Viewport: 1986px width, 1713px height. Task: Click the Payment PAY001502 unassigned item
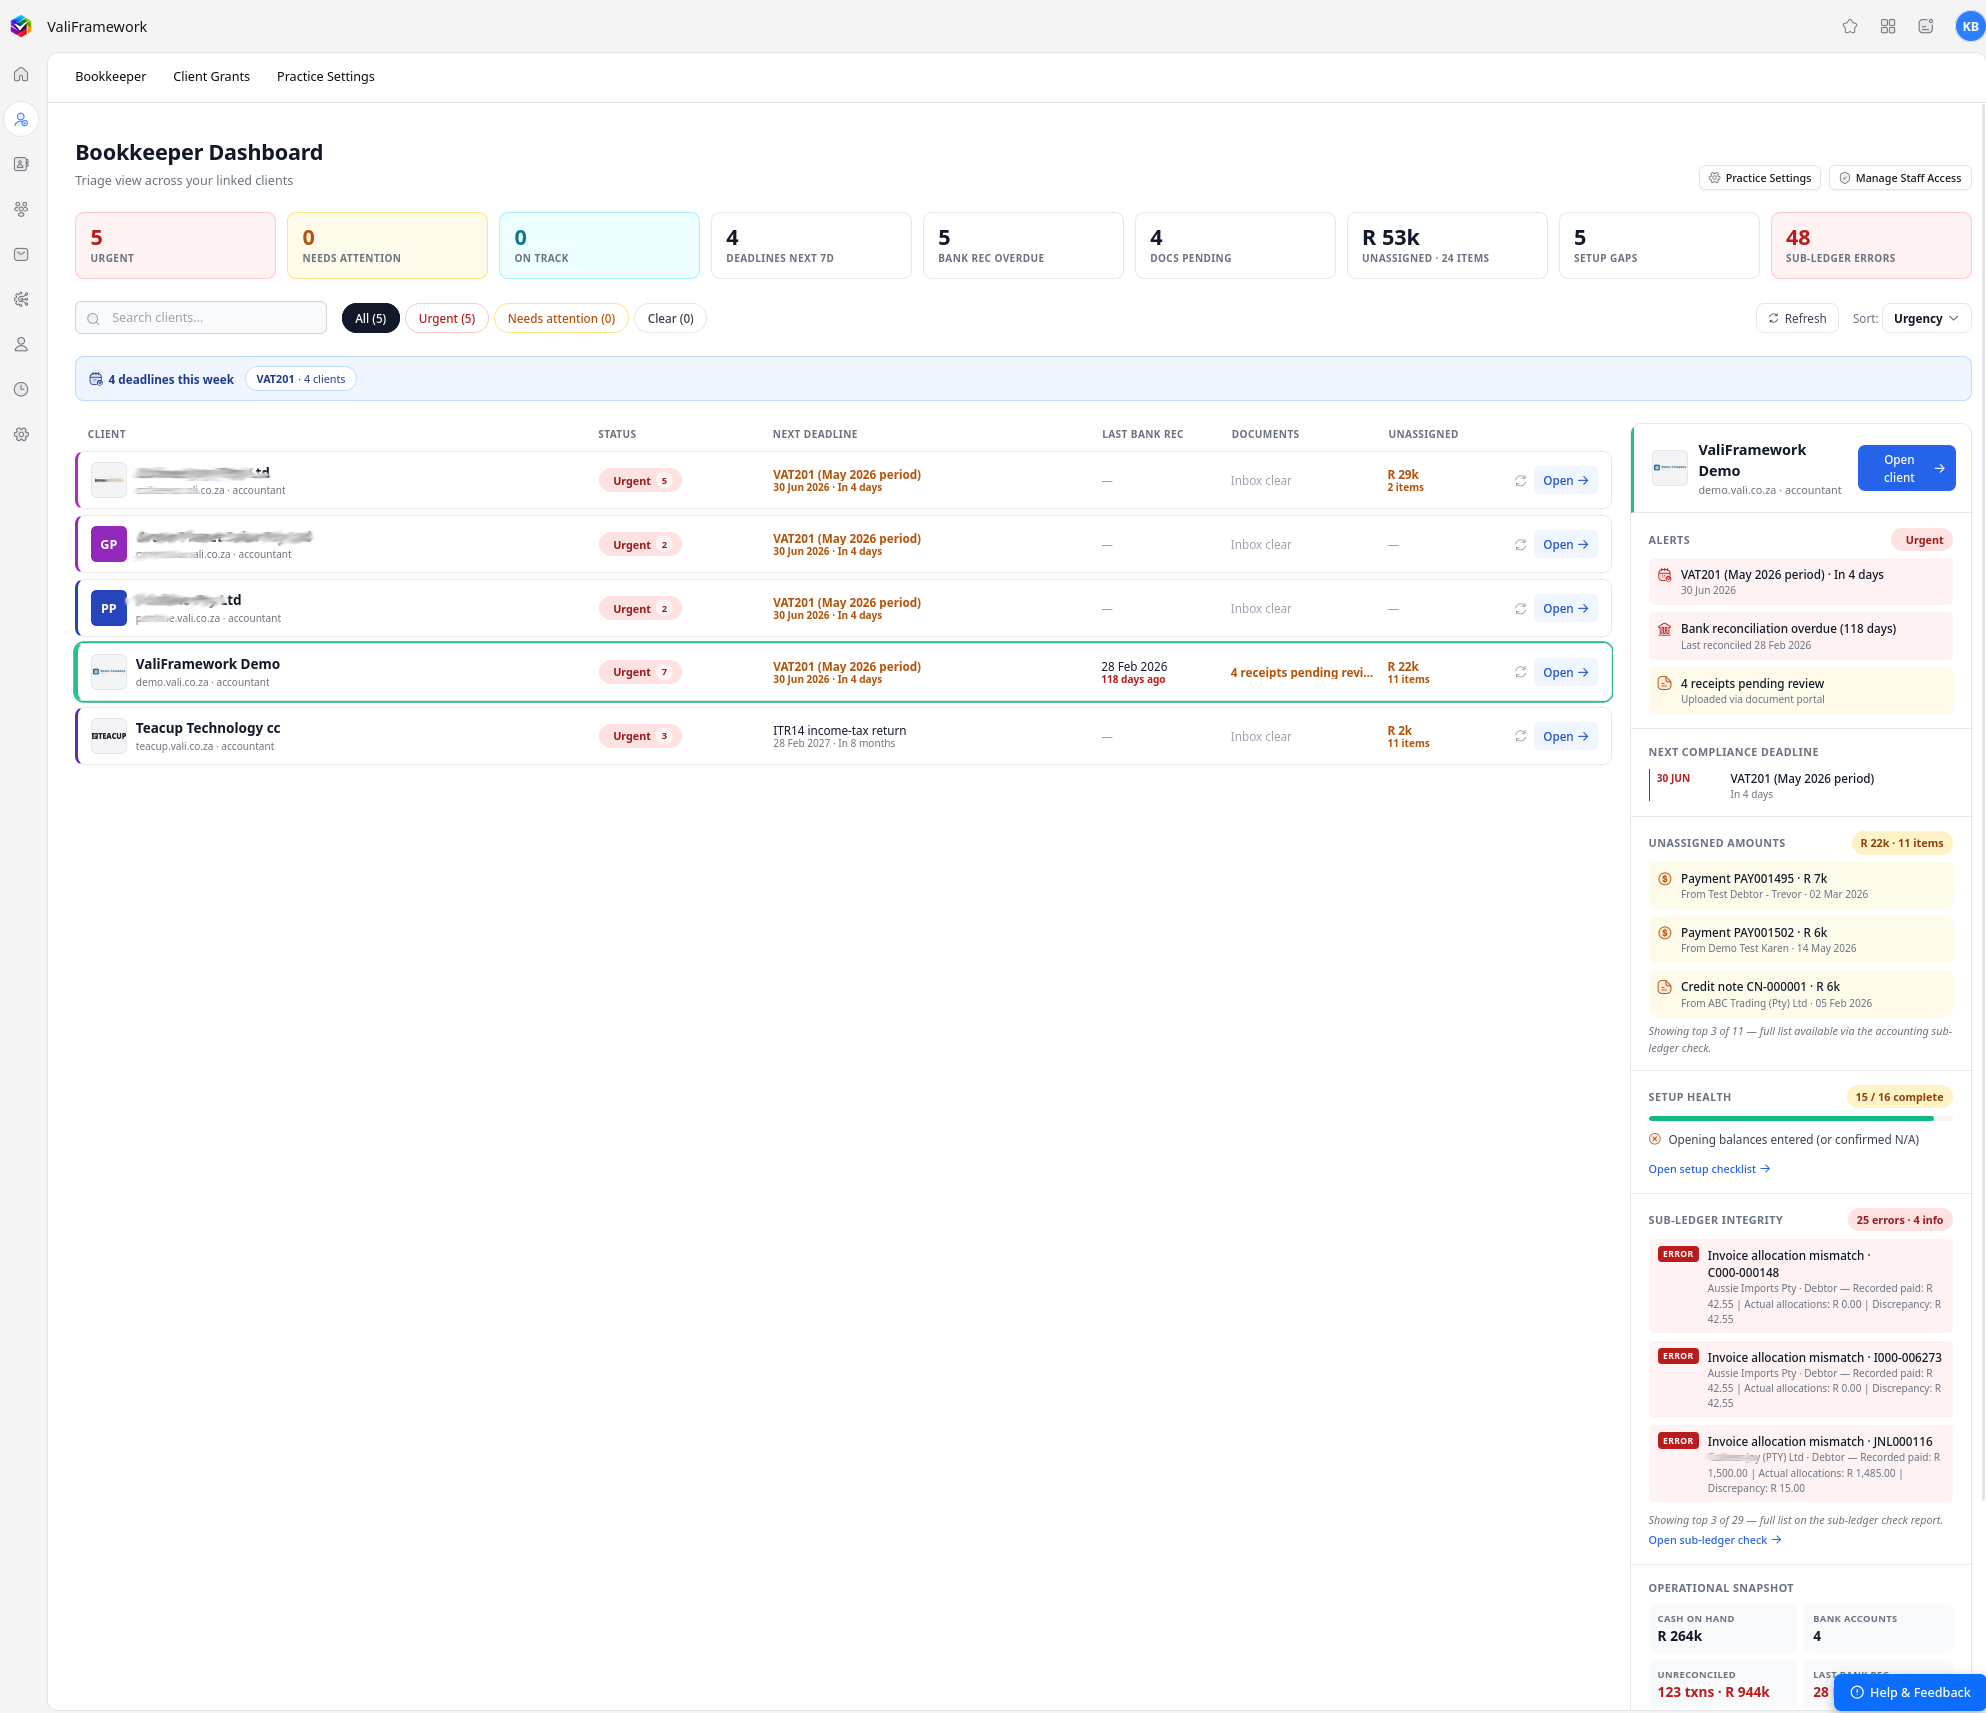coord(1800,940)
